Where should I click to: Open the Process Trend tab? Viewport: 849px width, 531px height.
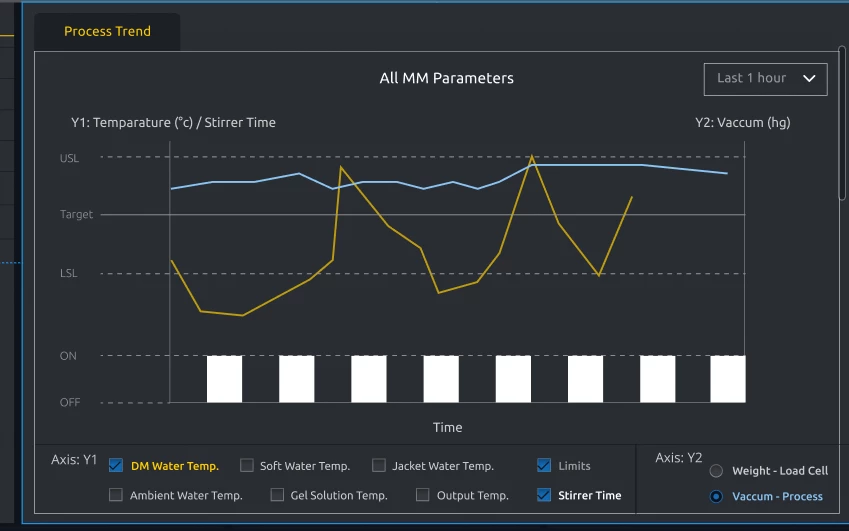coord(107,31)
